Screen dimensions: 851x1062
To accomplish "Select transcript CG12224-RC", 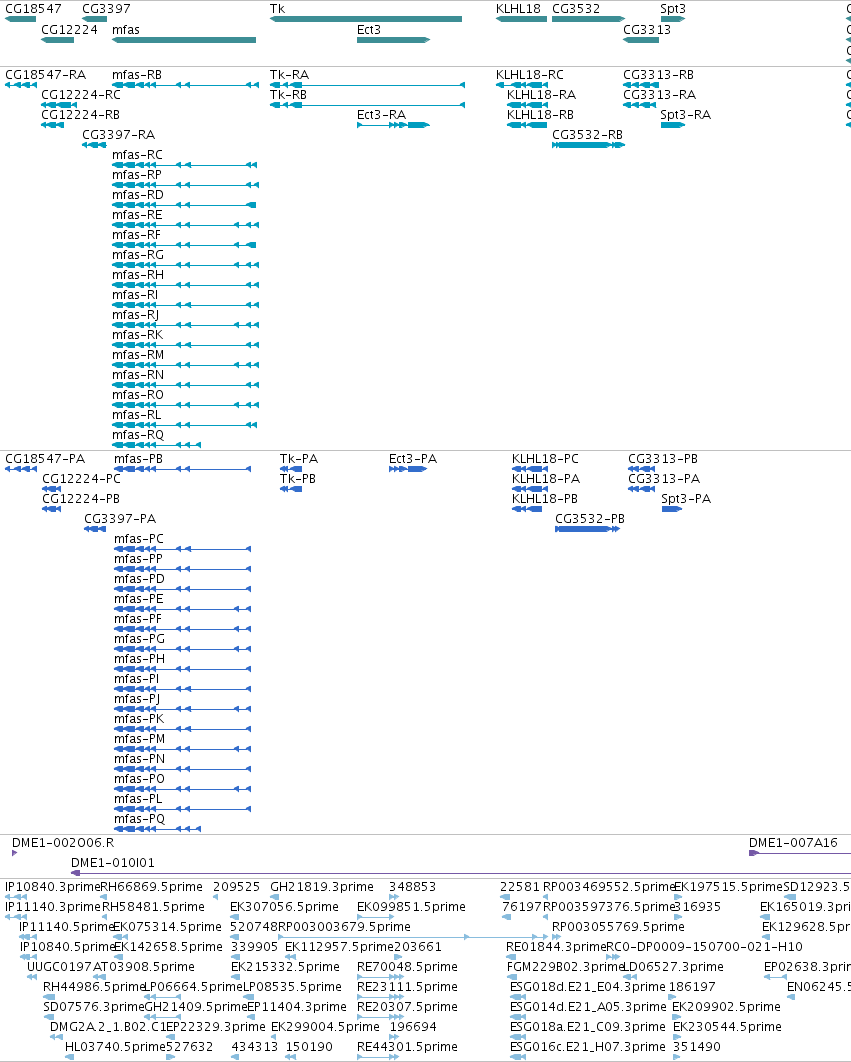I will [59, 105].
